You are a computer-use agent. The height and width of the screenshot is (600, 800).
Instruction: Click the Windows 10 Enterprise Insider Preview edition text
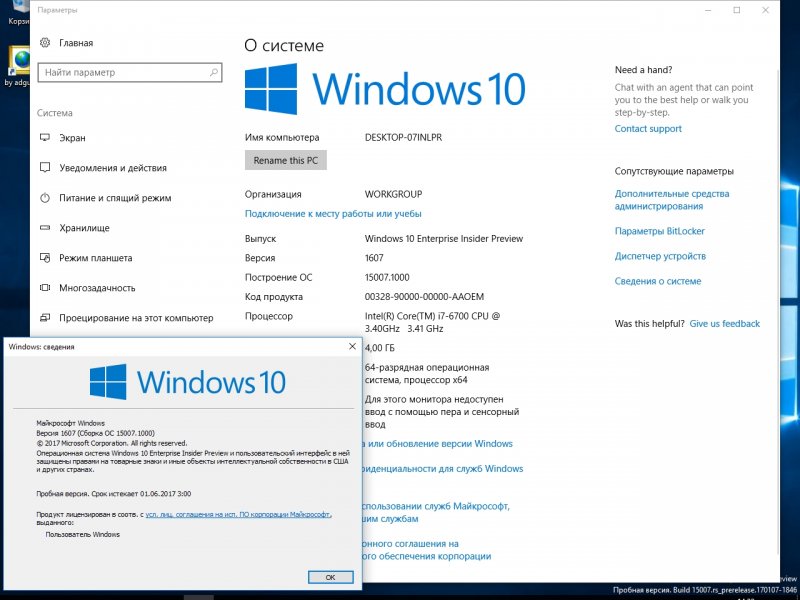[x=444, y=239]
